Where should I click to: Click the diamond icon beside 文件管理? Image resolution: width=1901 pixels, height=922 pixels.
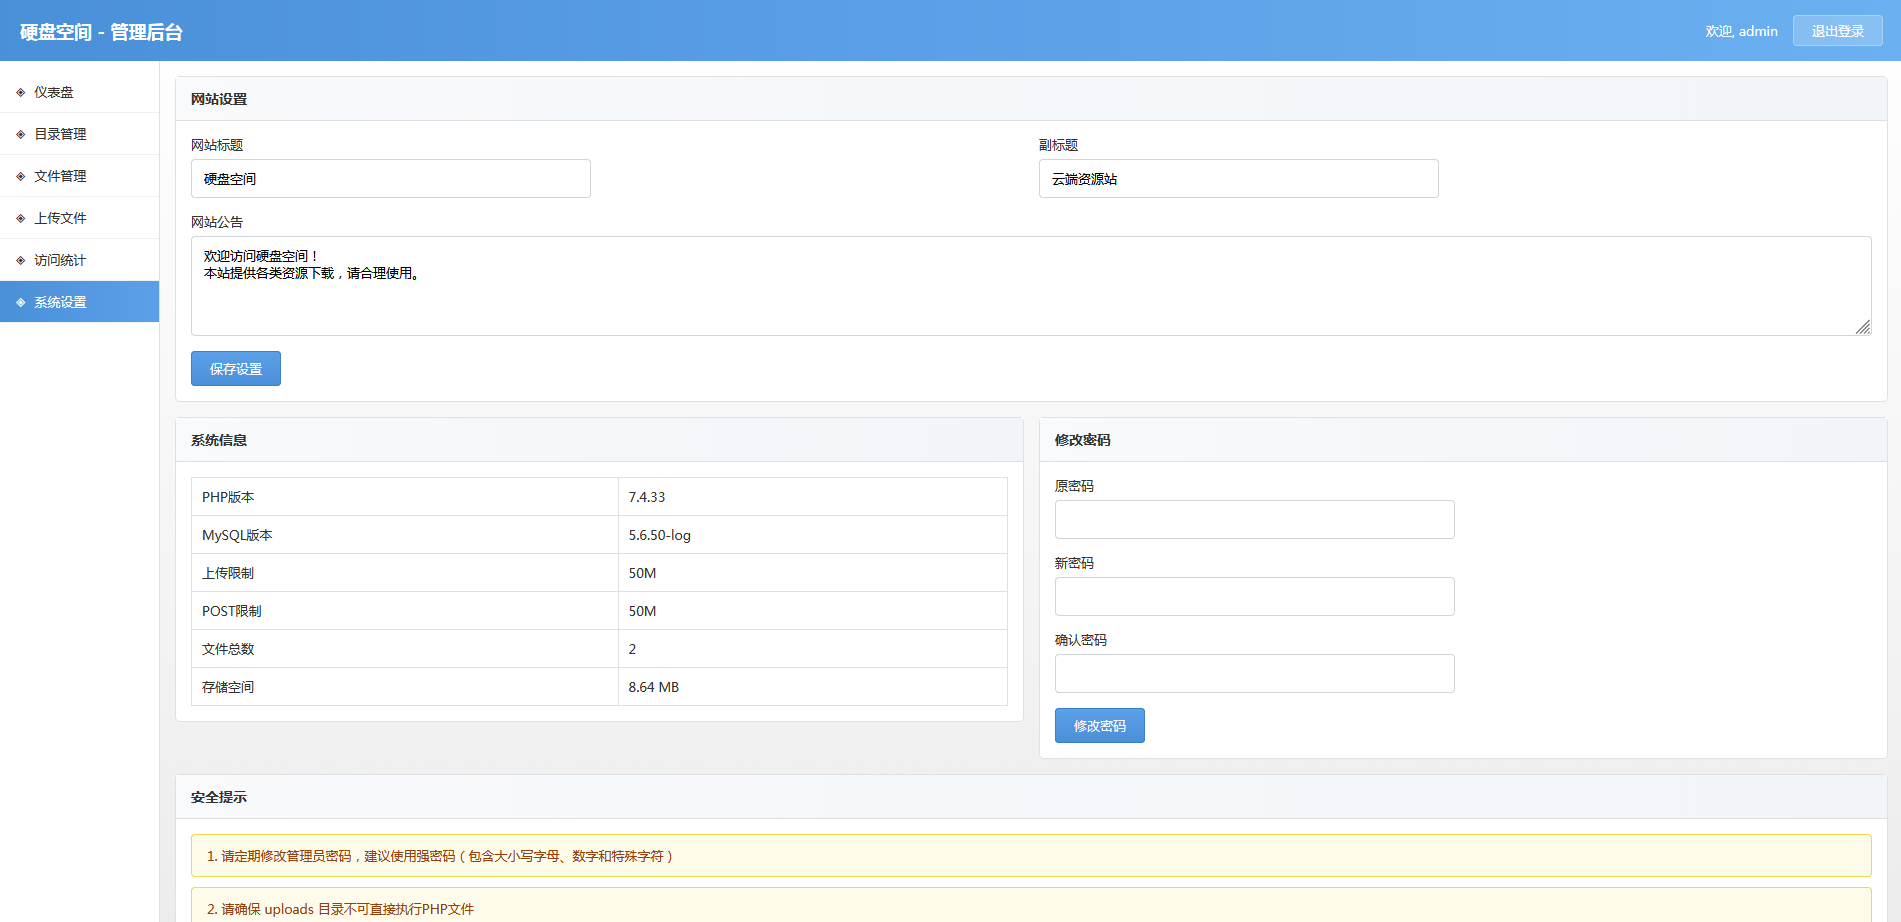tap(20, 176)
